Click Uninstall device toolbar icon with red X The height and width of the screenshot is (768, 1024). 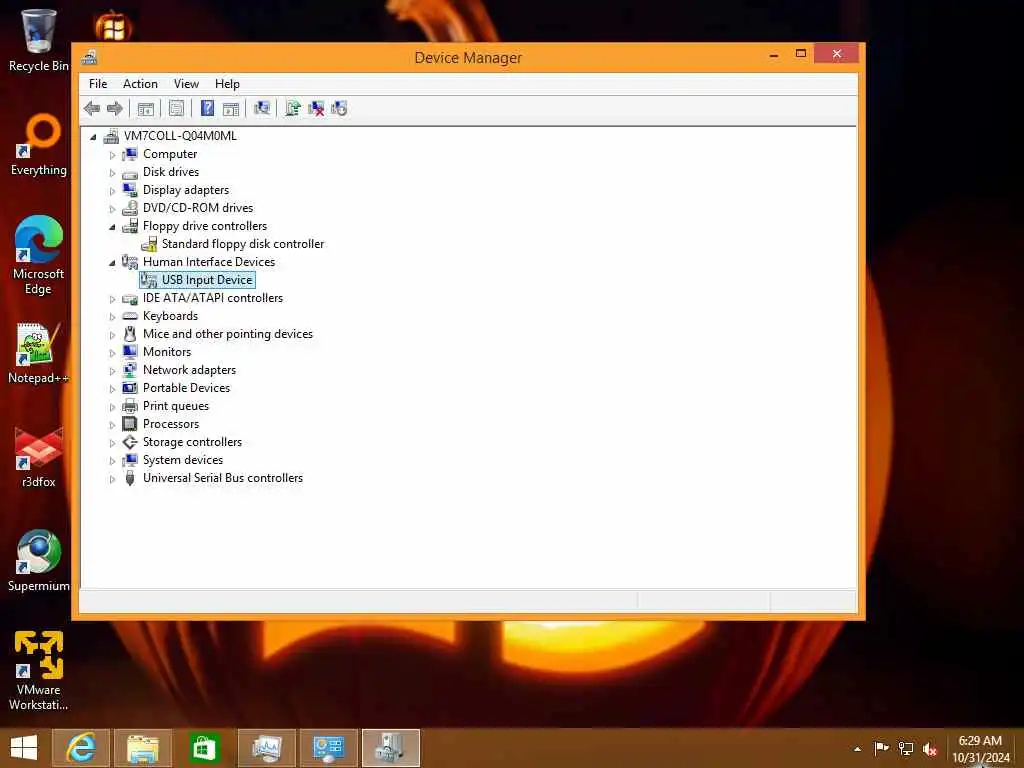click(316, 108)
